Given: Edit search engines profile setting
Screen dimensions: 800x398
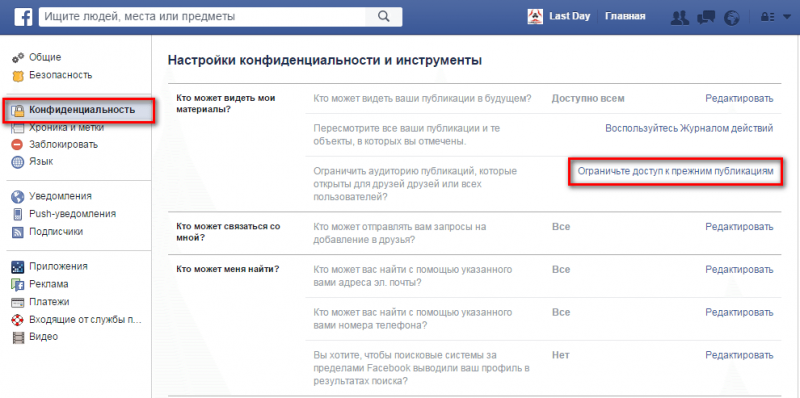Looking at the screenshot, I should coord(739,355).
